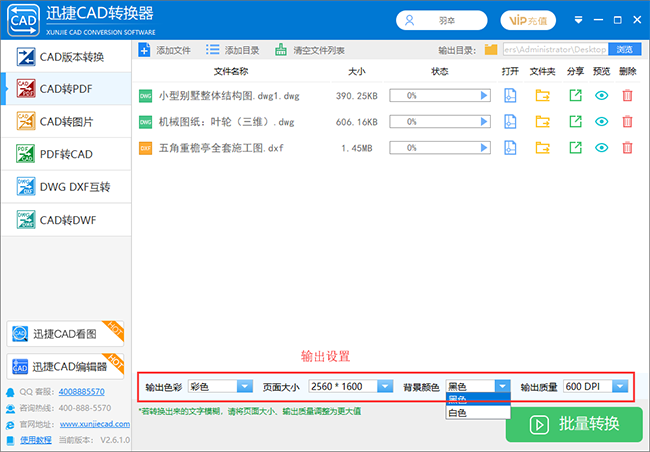Start conversion arrow for 小型别墅整体结构图 row
The image size is (650, 452).
coord(483,96)
